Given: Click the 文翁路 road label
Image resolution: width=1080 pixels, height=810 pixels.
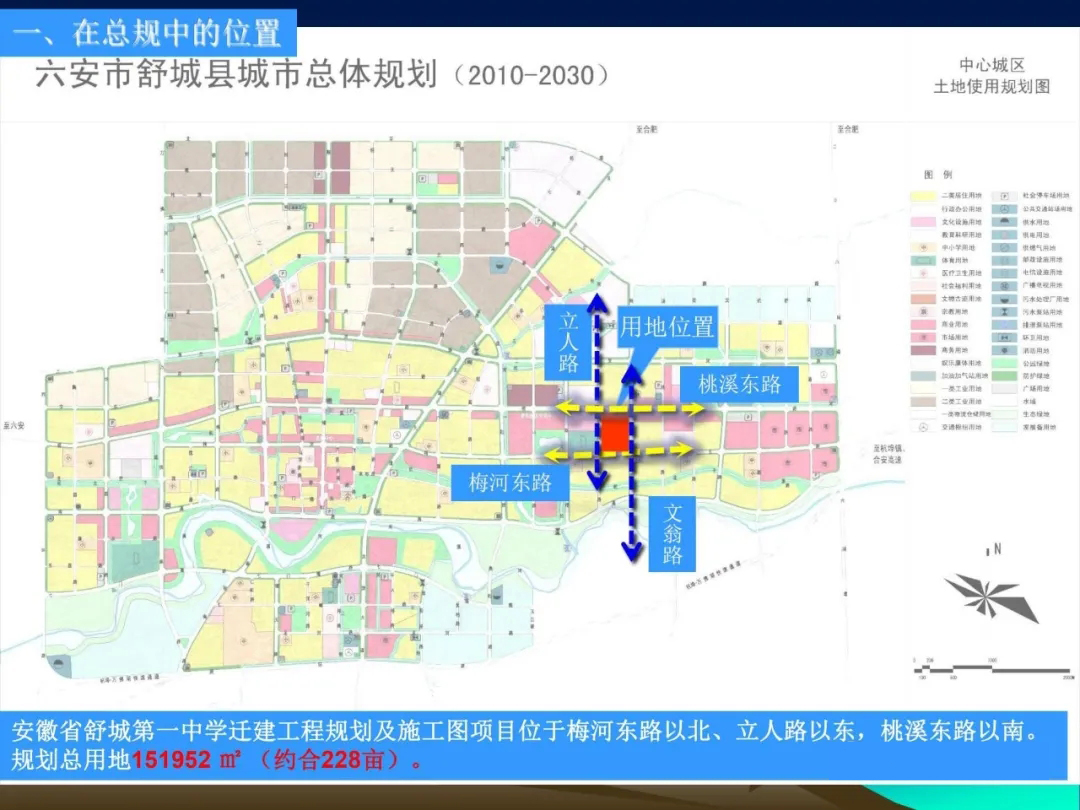Looking at the screenshot, I should (x=672, y=535).
